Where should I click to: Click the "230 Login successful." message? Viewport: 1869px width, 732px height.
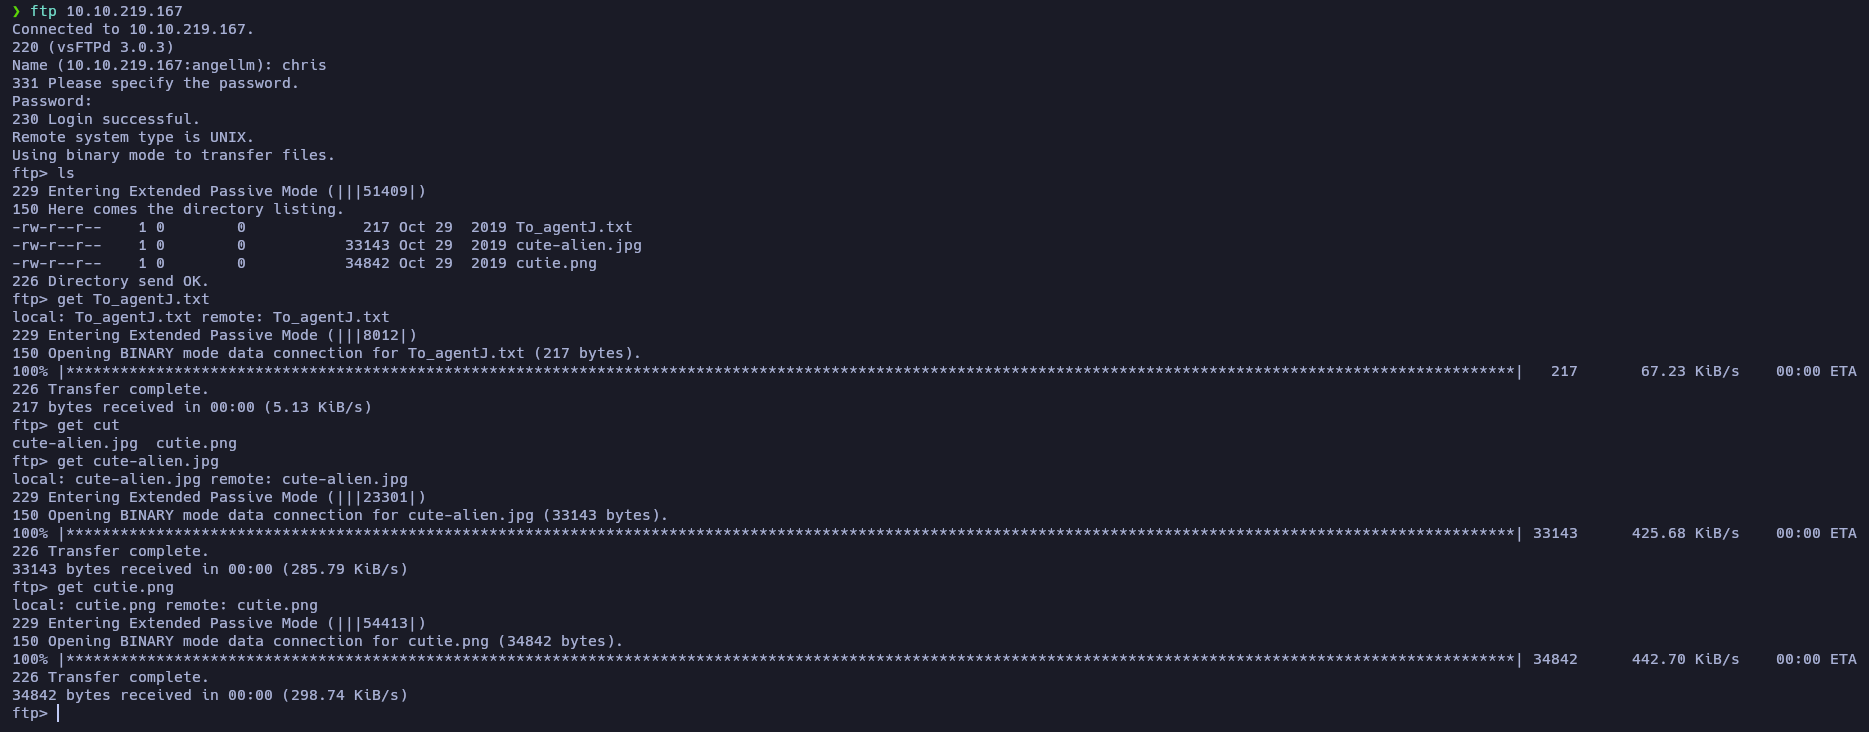[106, 119]
